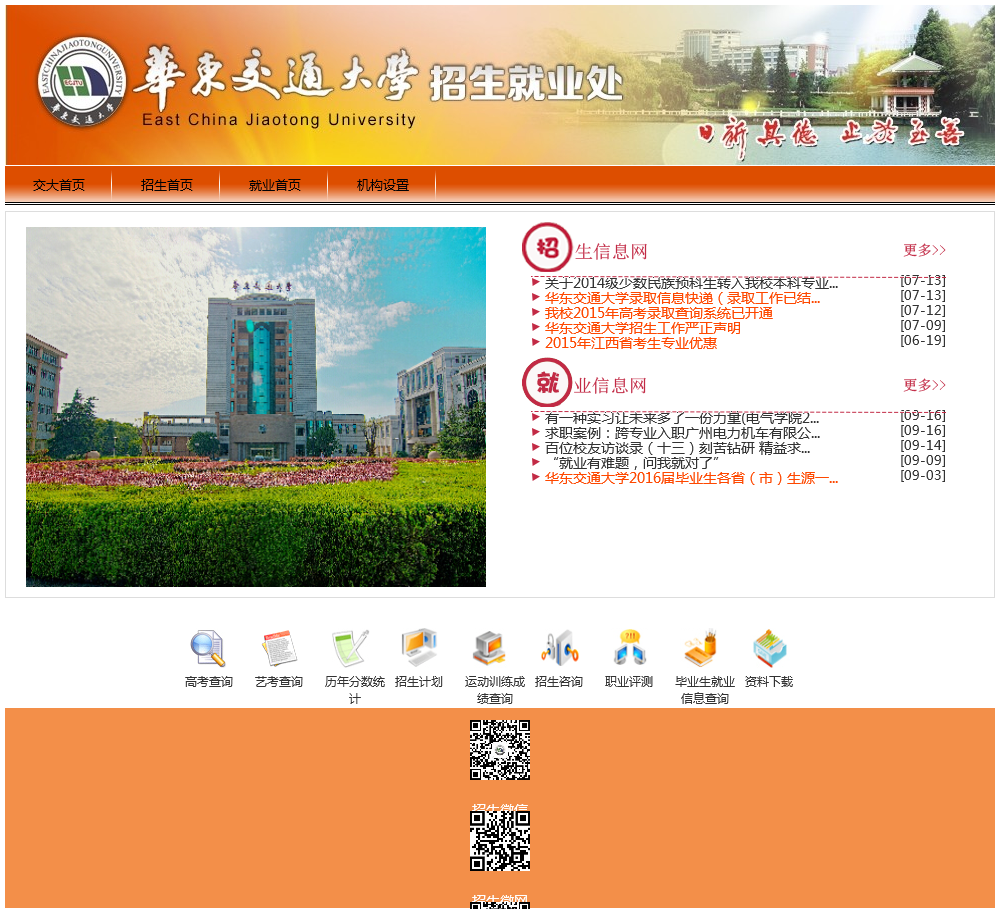Click the 招生咨询 text label

559,681
